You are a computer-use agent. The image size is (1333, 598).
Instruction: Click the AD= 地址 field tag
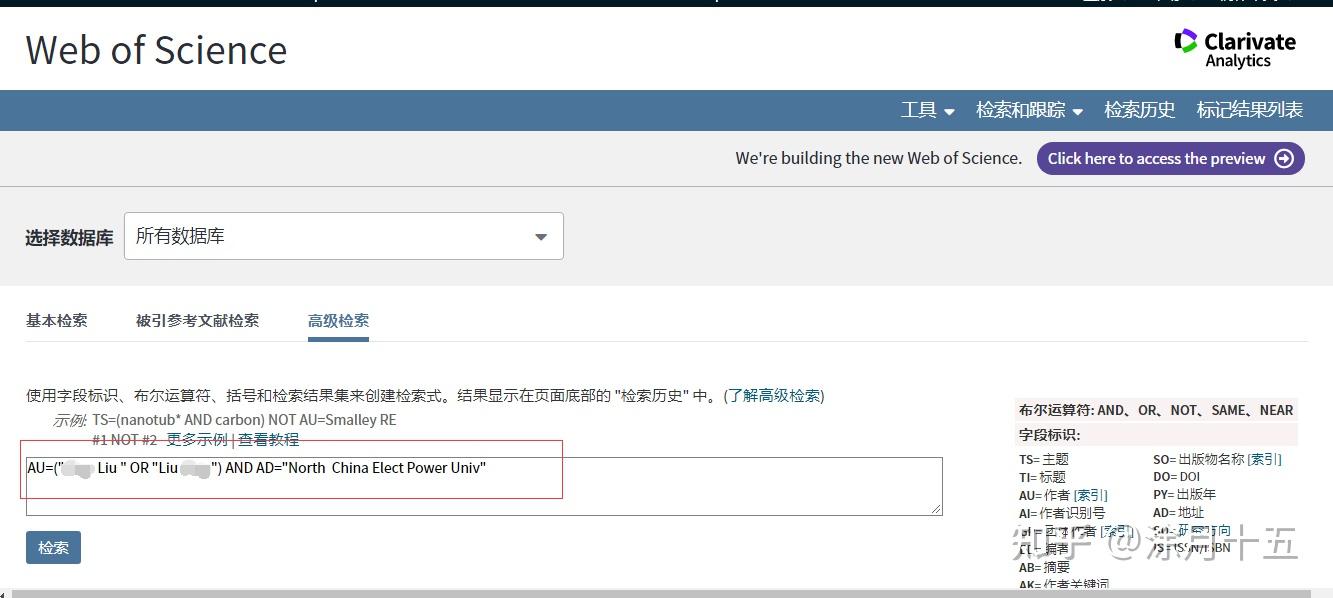click(1179, 513)
